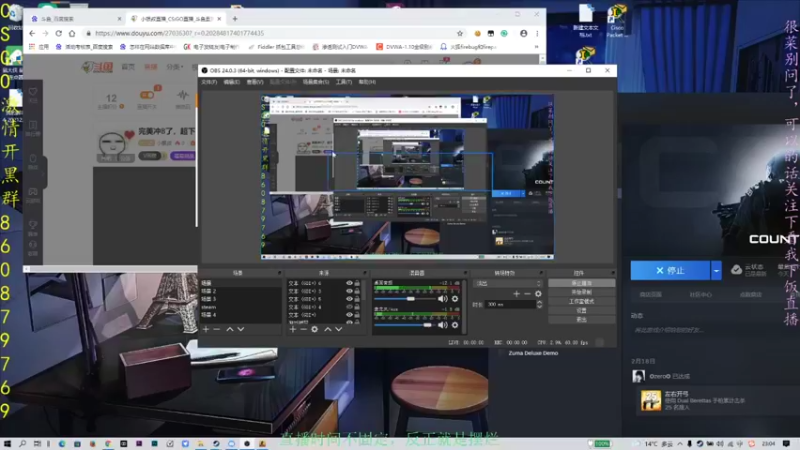This screenshot has height=450, width=800.
Task: Open dropdown arrow beside Steam 停止 button
Action: coord(716,270)
